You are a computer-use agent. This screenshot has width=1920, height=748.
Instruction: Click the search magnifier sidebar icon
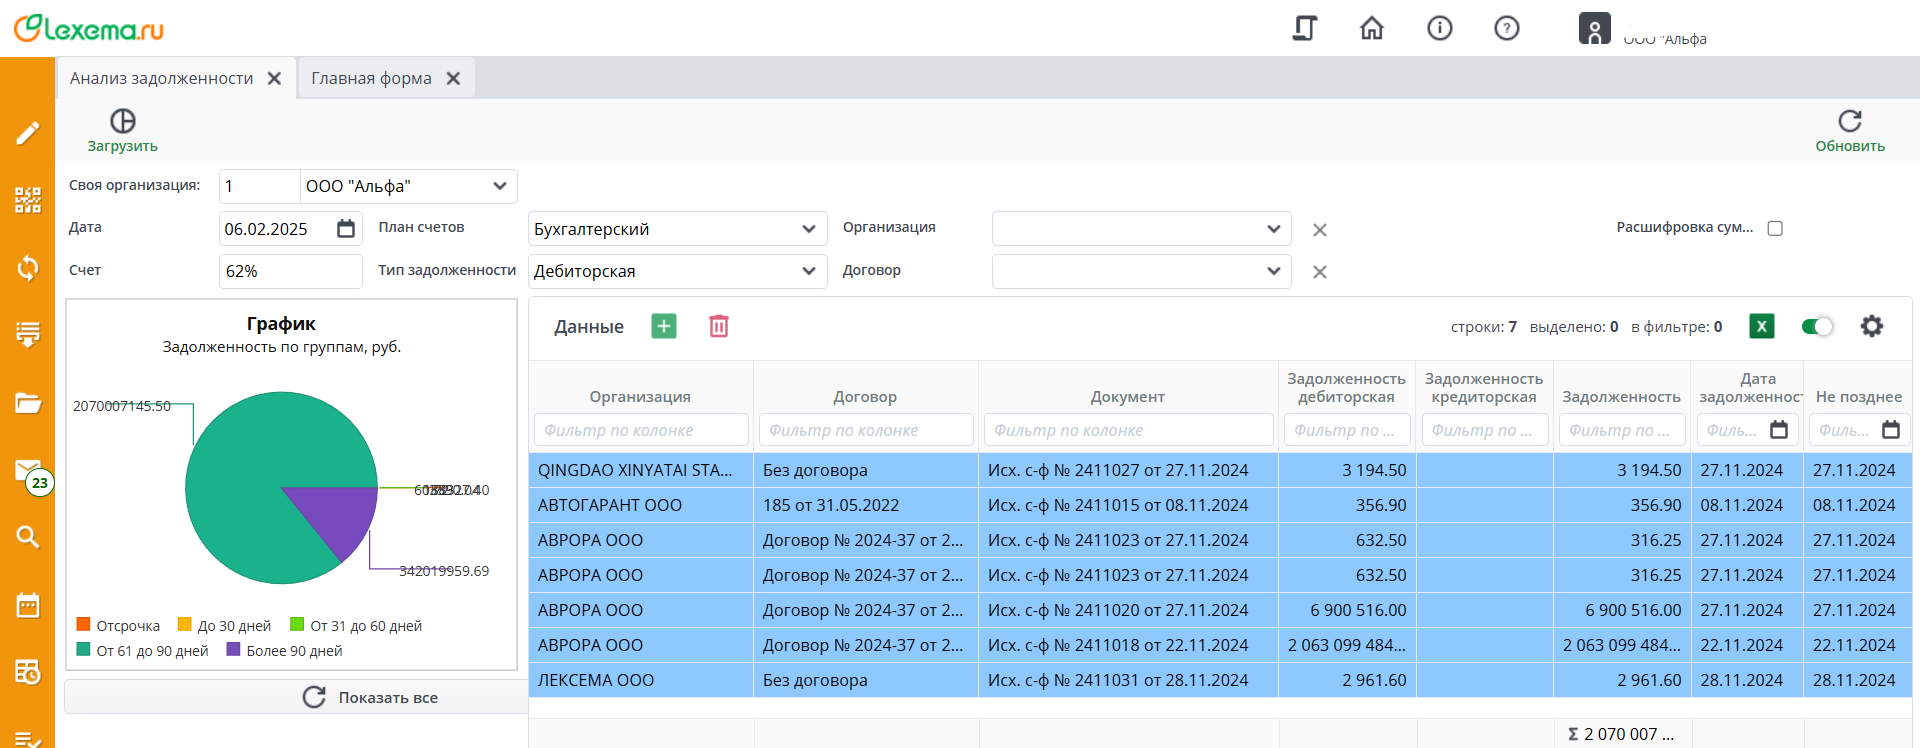click(x=28, y=537)
